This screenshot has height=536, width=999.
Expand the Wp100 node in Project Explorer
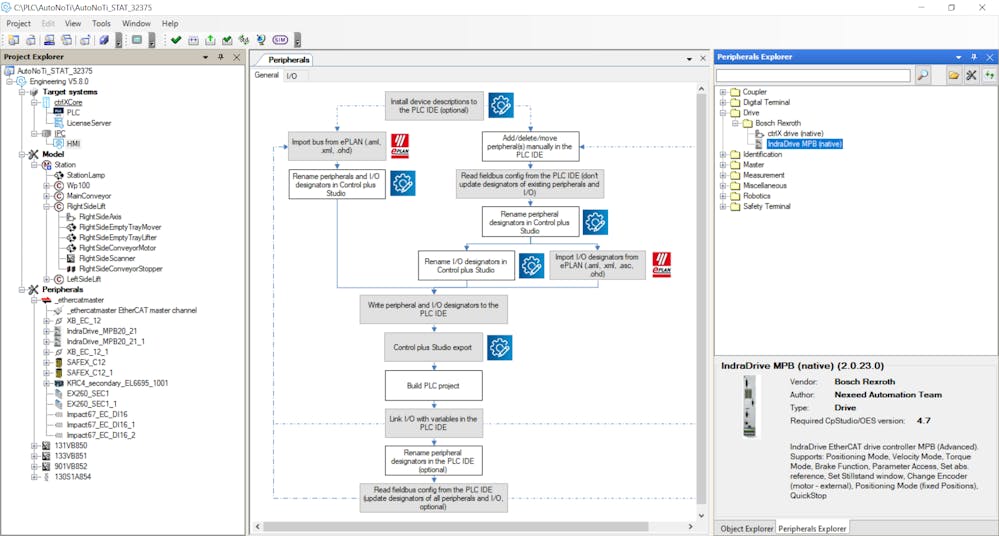pos(47,186)
